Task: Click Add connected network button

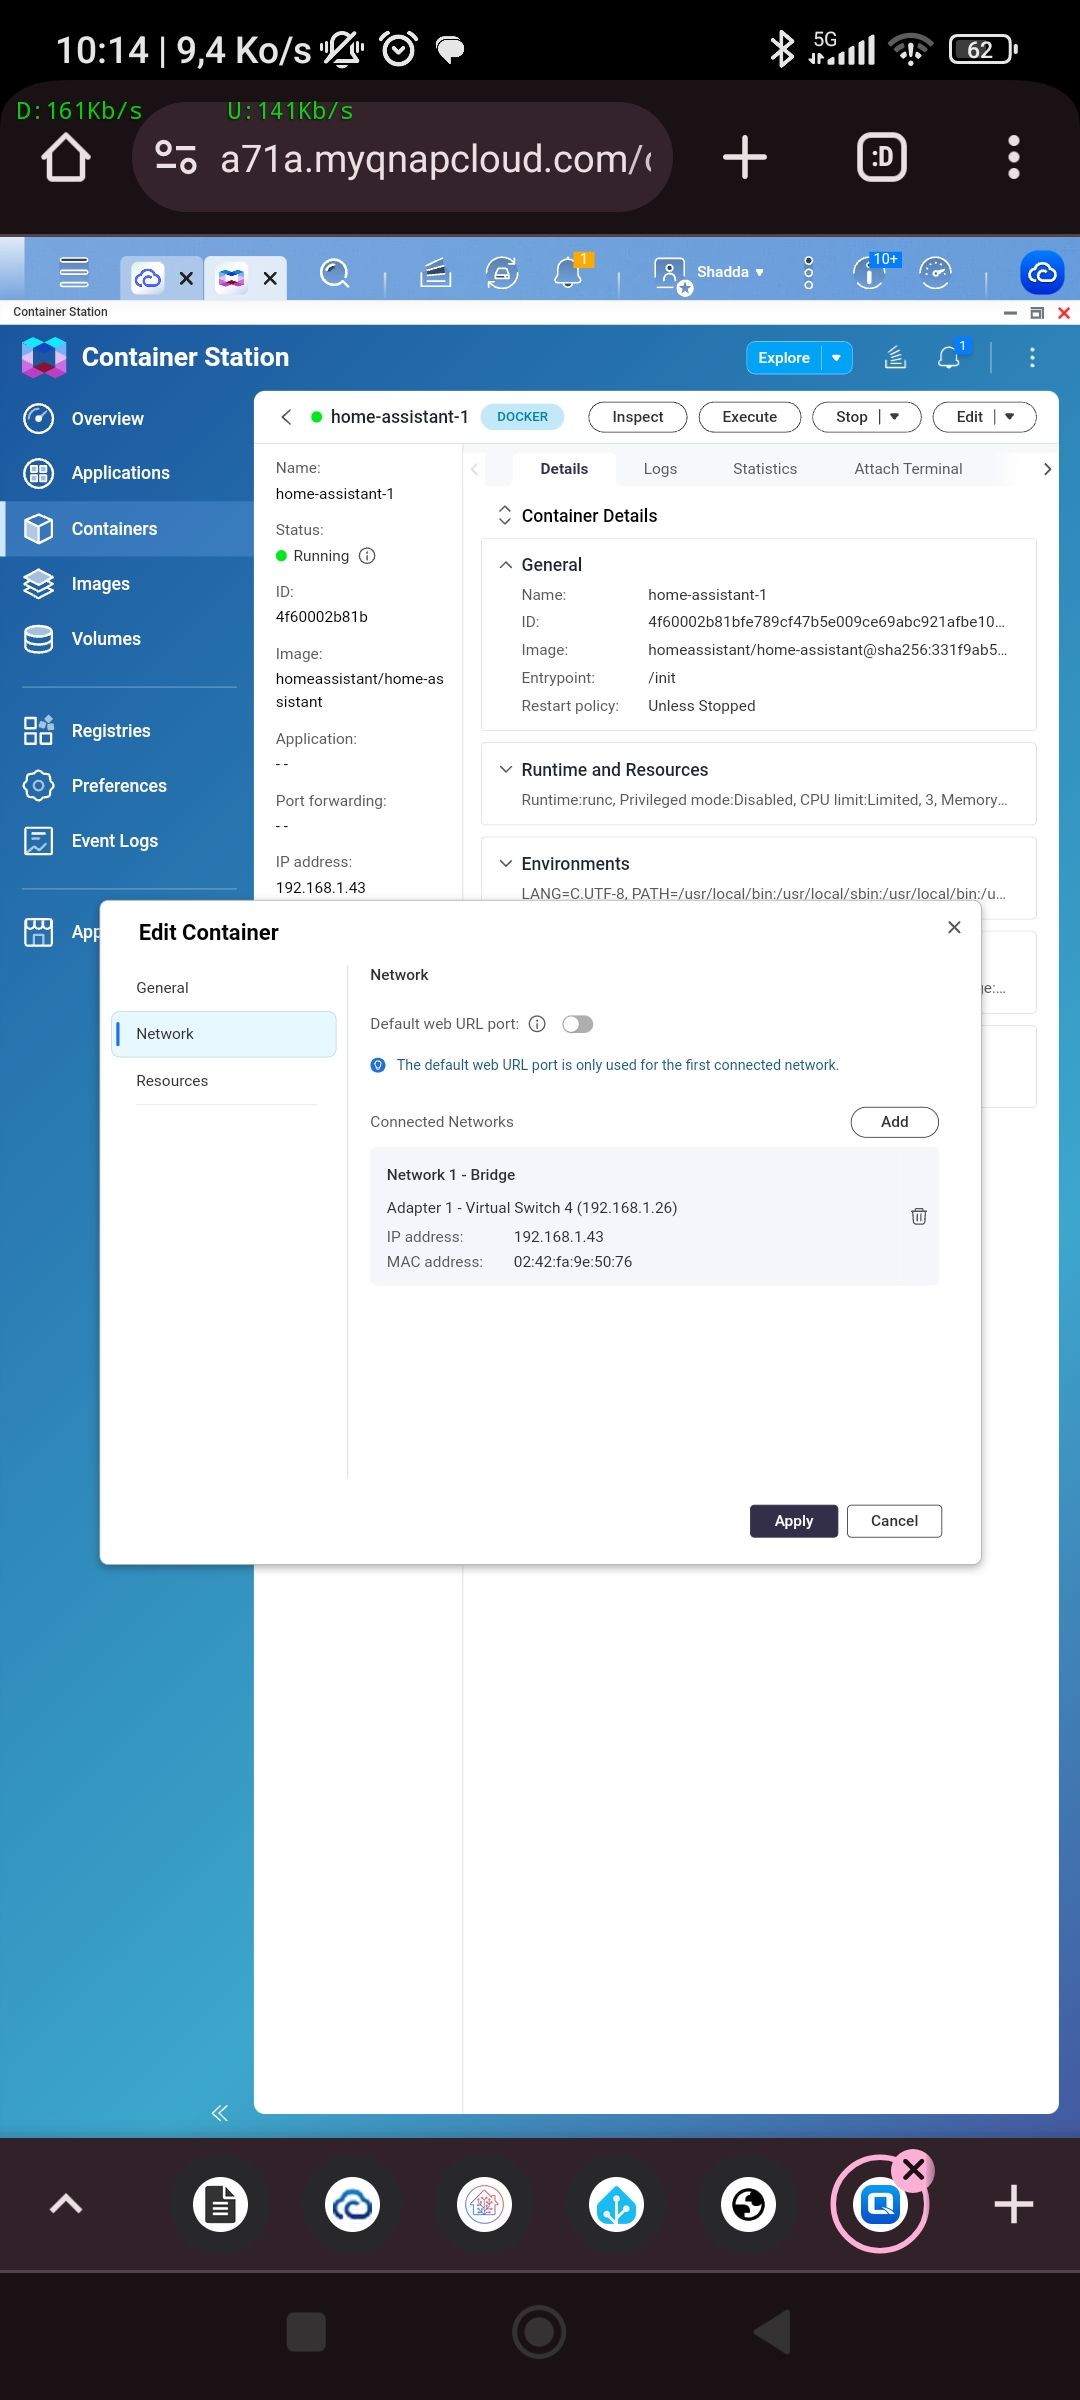Action: 894,1122
